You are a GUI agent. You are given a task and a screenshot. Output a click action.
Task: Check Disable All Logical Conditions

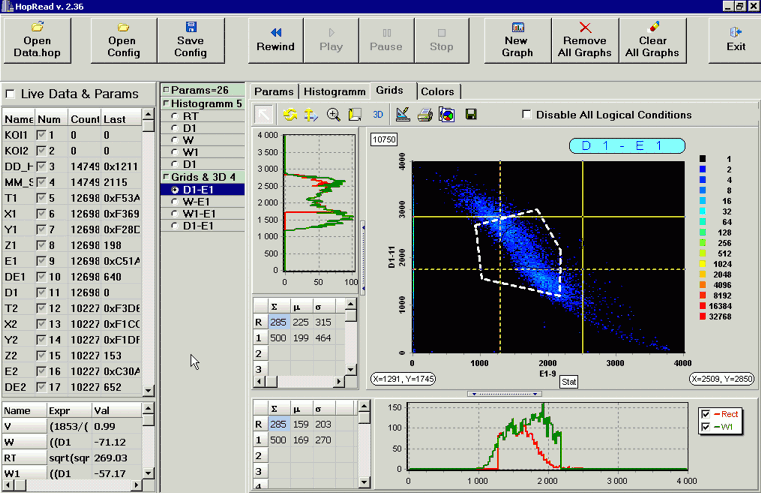point(527,115)
